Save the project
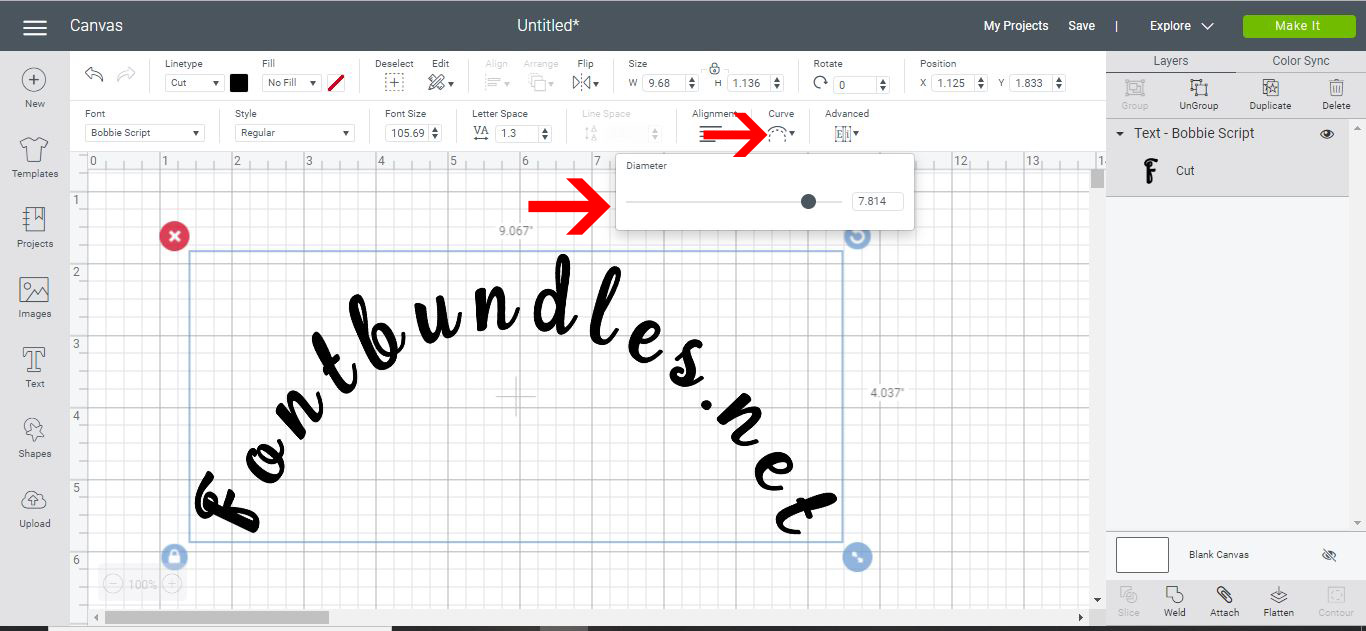 pos(1081,26)
